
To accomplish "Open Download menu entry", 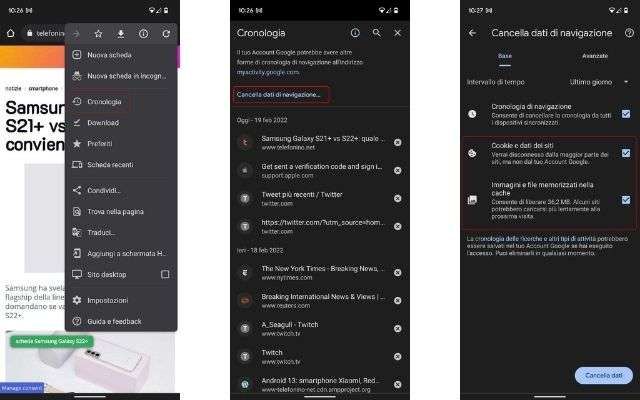I will click(121, 122).
